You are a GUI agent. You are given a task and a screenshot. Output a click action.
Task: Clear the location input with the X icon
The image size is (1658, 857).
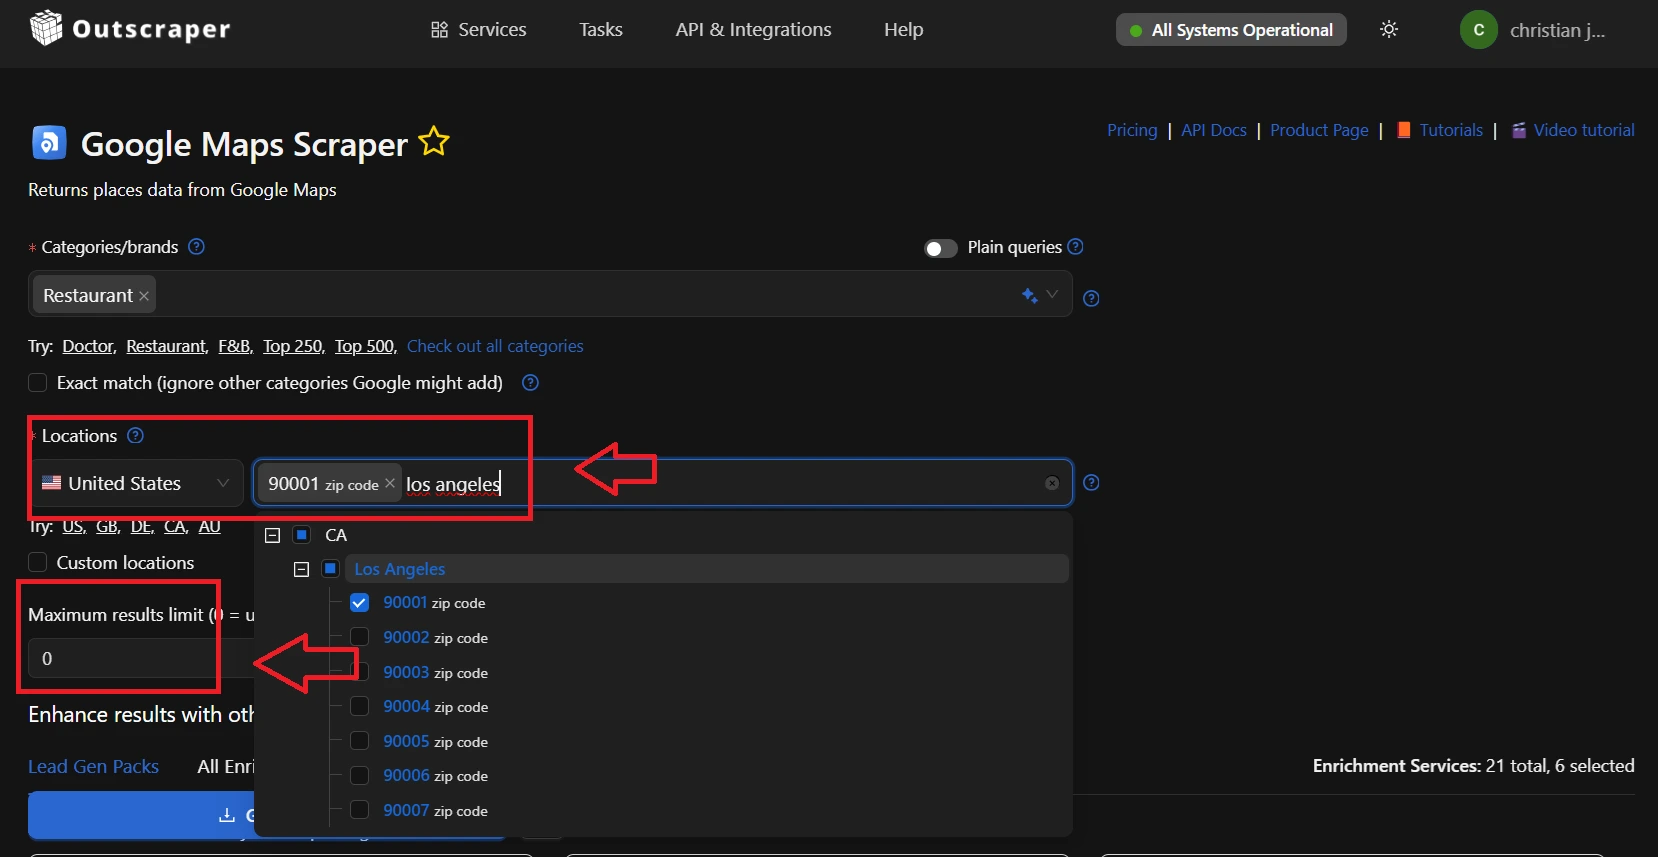click(1052, 483)
